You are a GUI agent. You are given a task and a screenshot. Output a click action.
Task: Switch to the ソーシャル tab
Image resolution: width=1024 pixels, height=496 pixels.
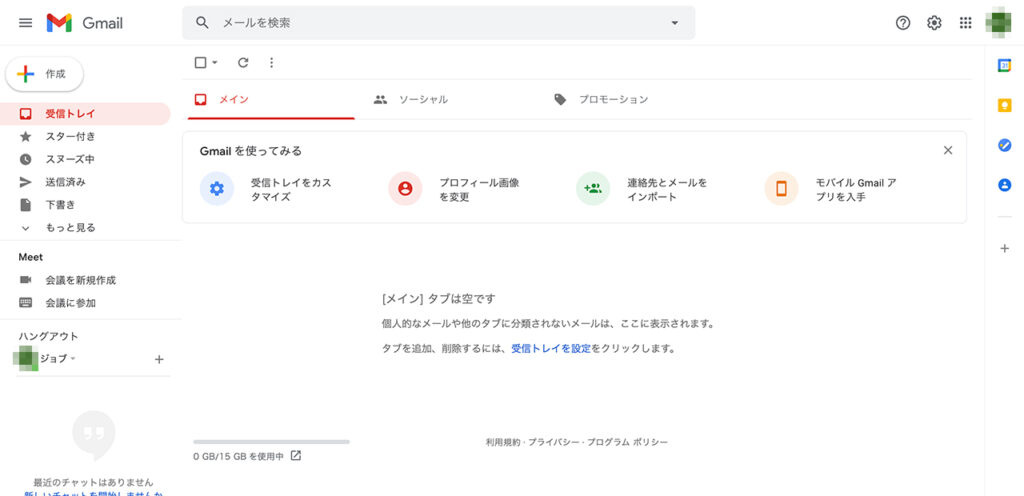coord(449,100)
